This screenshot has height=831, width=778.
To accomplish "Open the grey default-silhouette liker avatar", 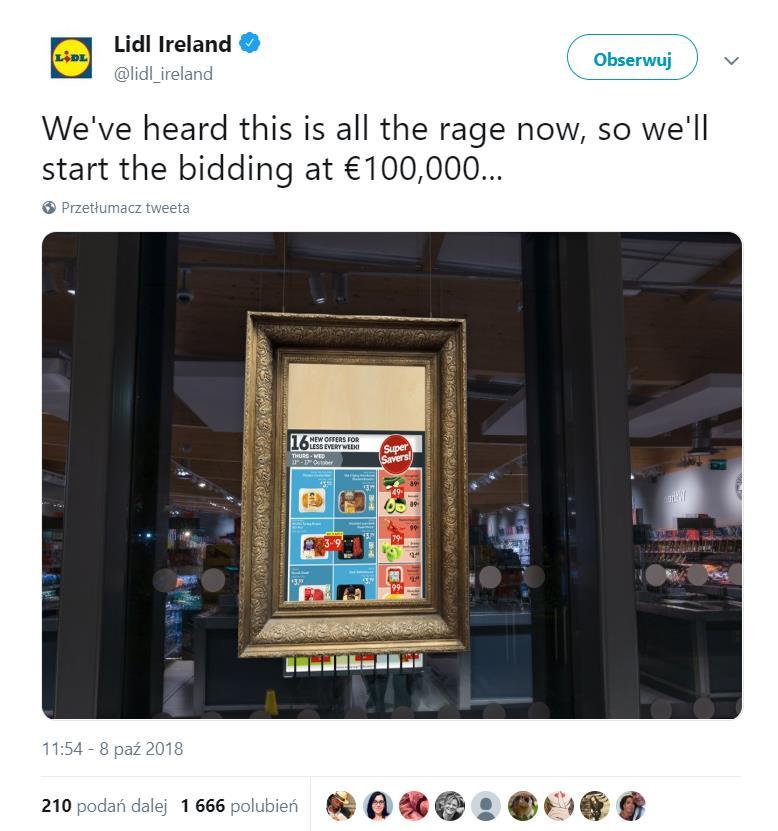I will point(485,806).
